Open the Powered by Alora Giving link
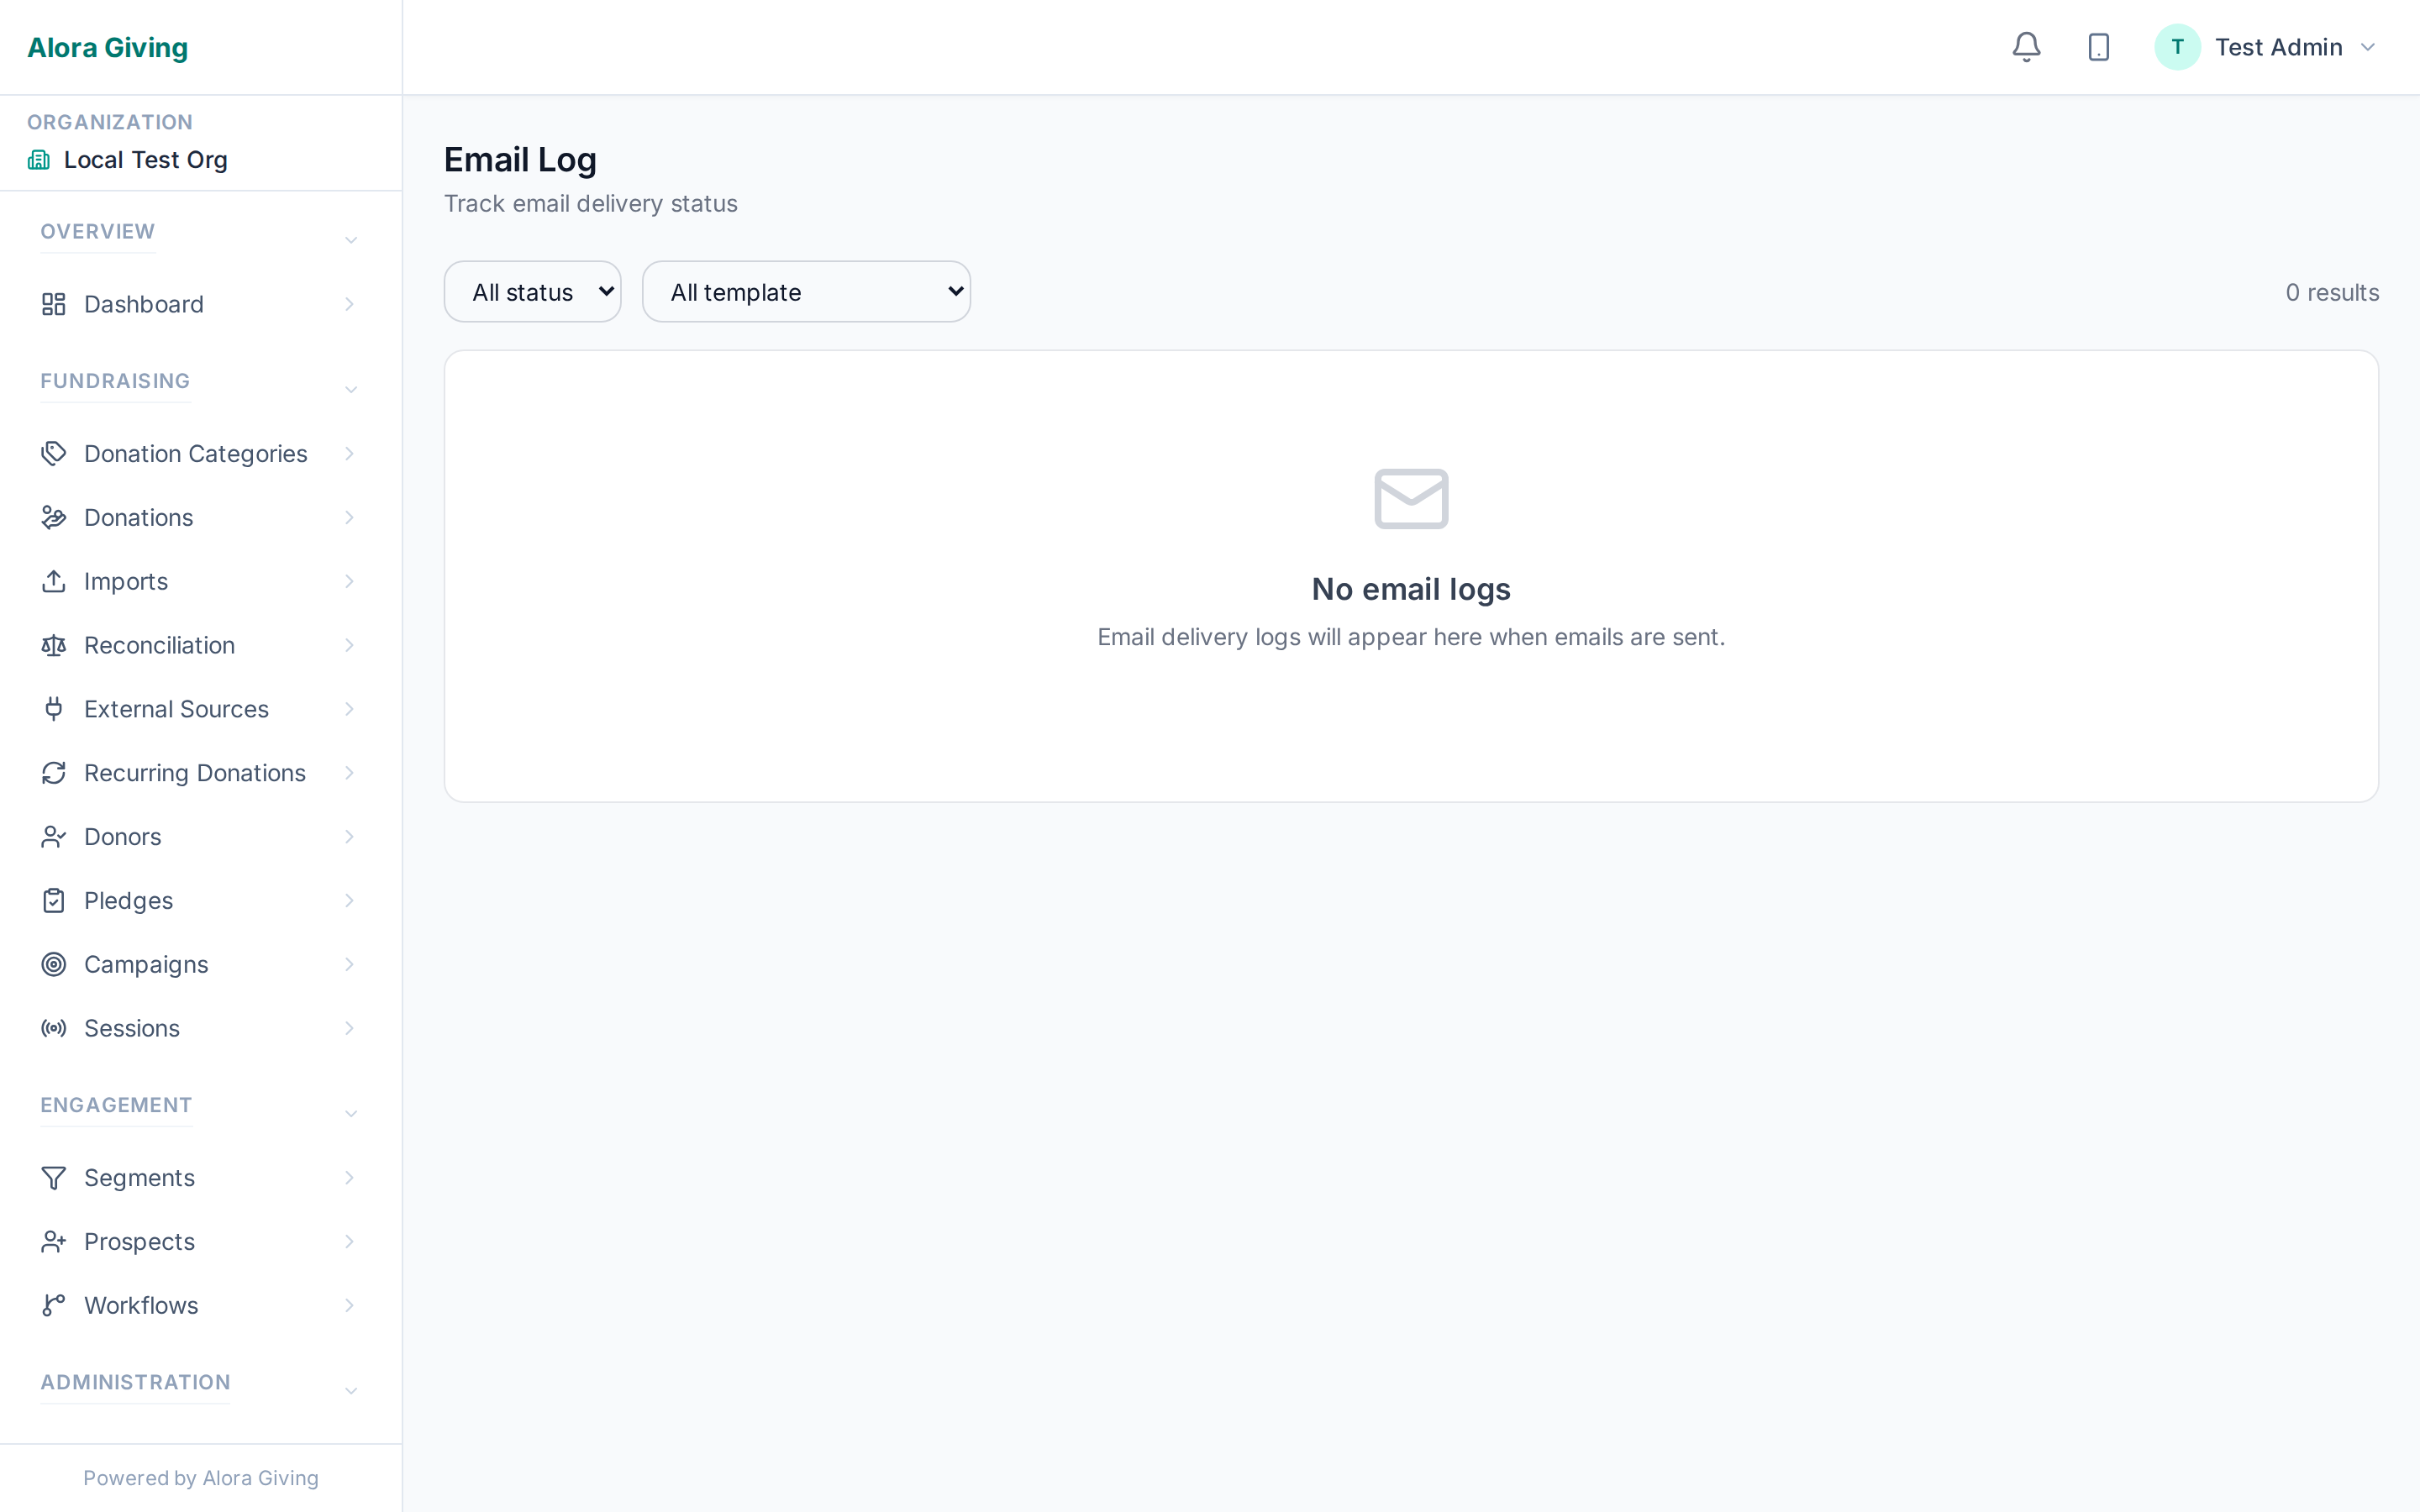 [200, 1477]
